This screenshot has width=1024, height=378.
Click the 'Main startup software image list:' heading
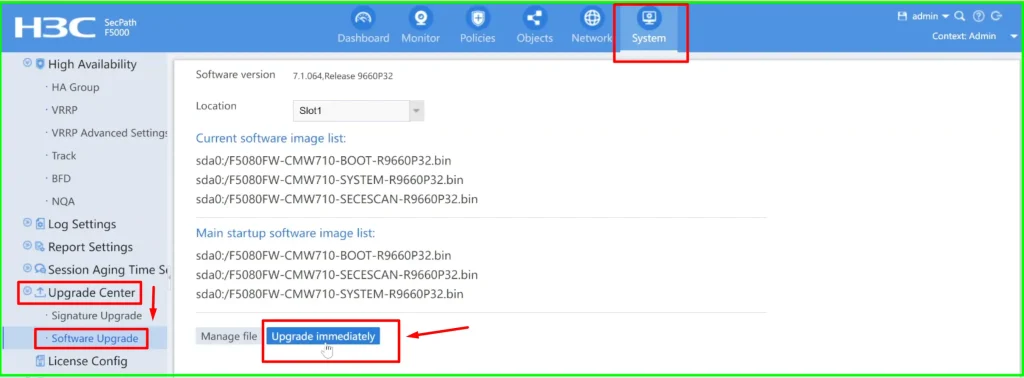tap(285, 232)
